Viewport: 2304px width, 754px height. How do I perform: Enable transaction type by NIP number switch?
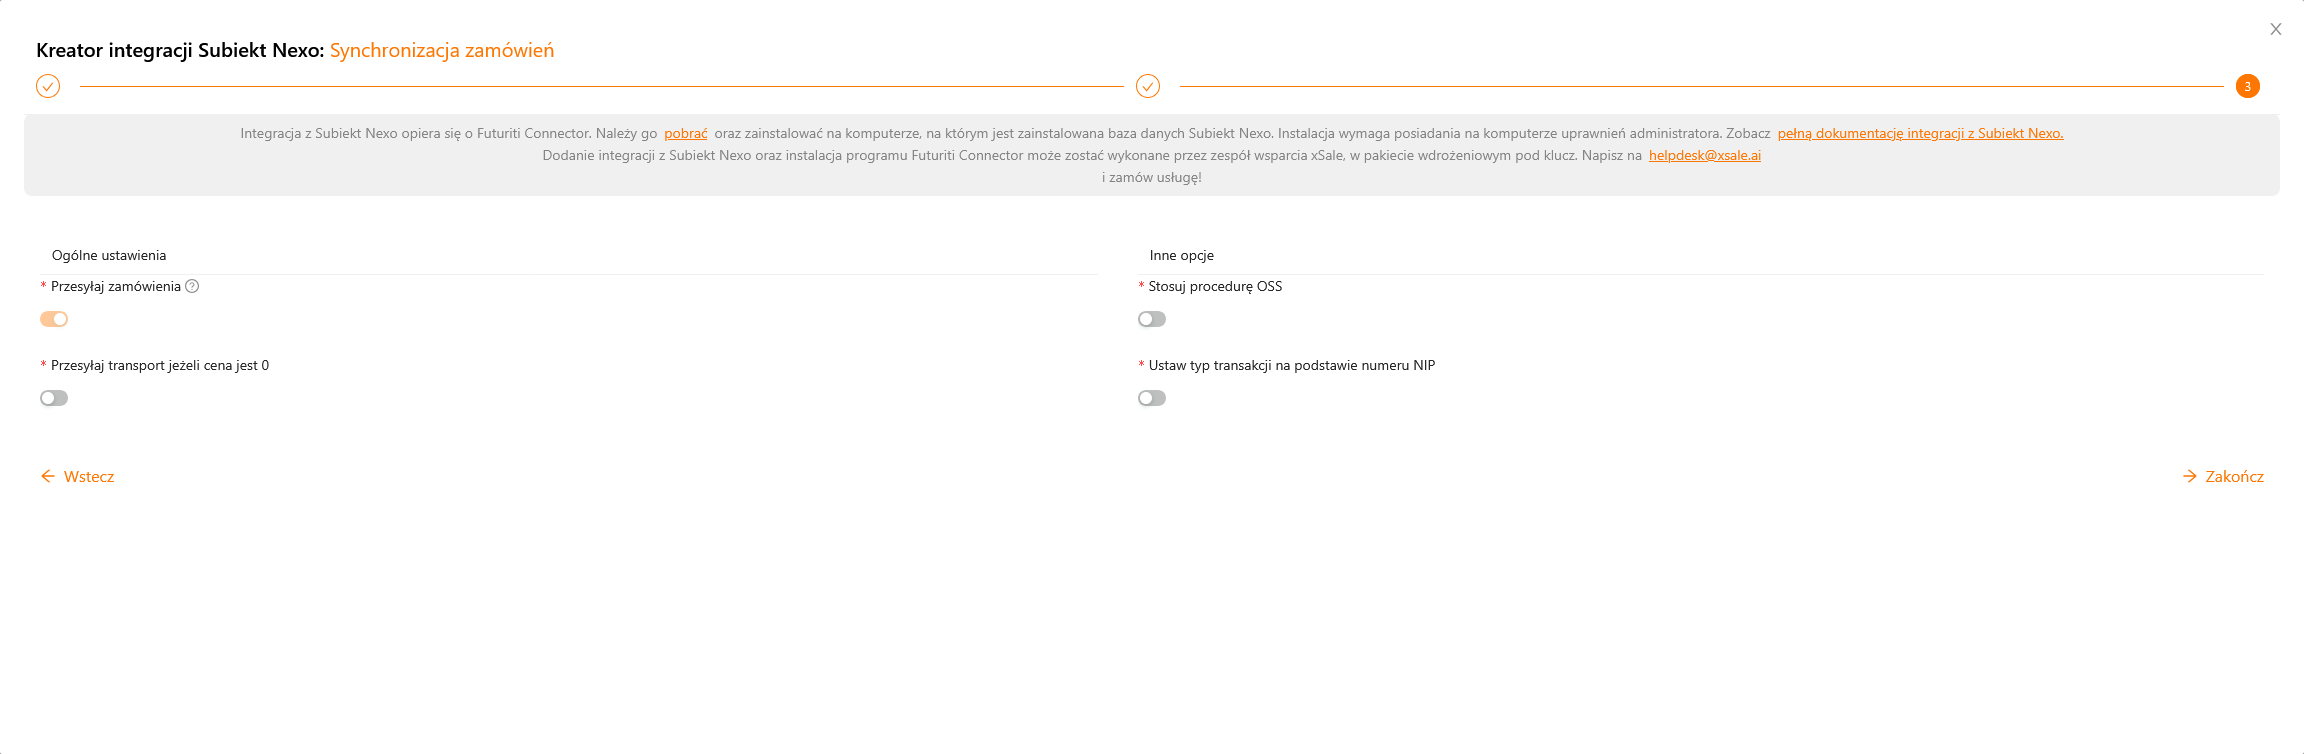pos(1152,398)
